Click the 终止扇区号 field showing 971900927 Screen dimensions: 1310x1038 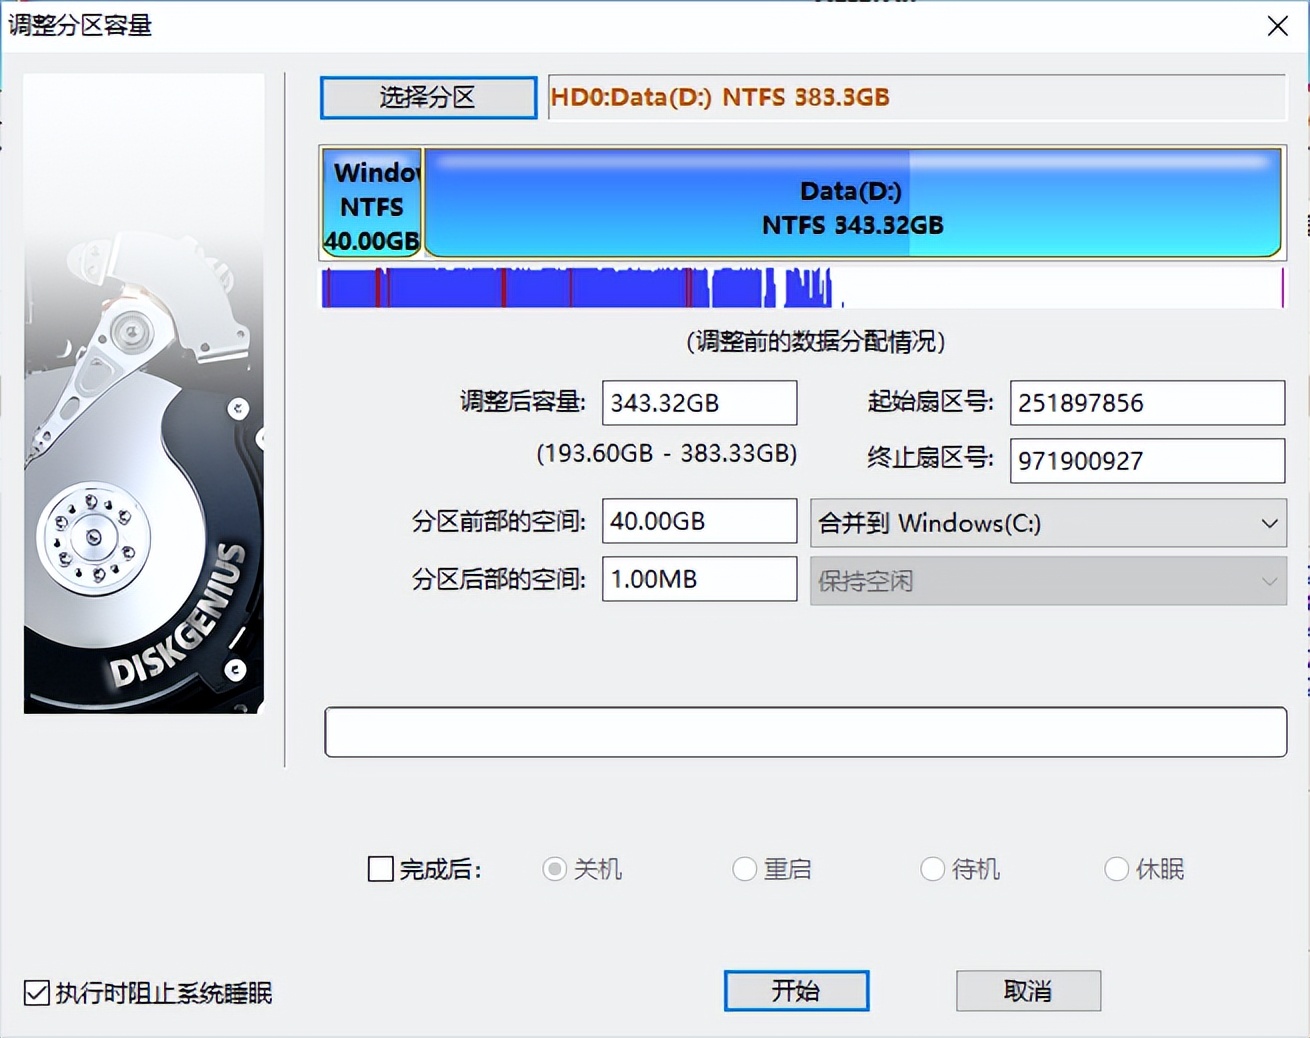(x=1146, y=461)
